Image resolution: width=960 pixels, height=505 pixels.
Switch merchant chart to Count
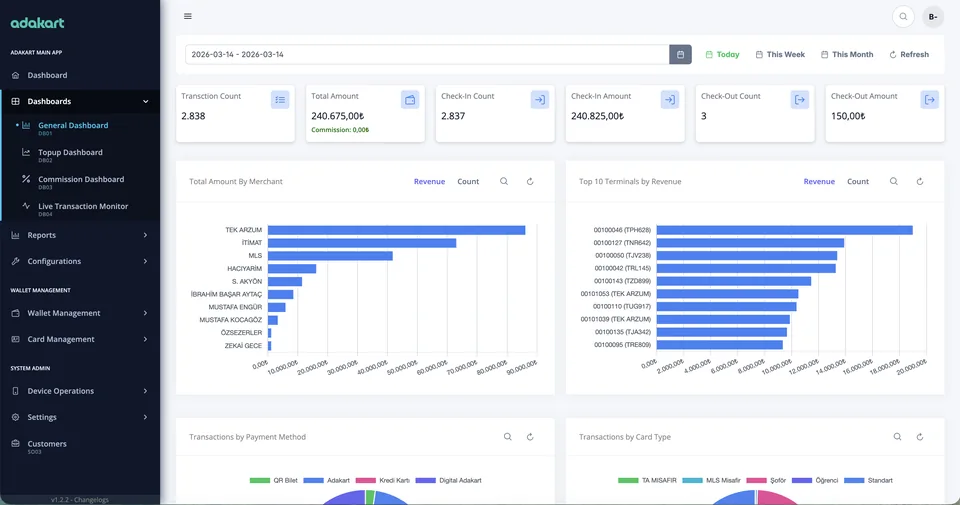468,182
